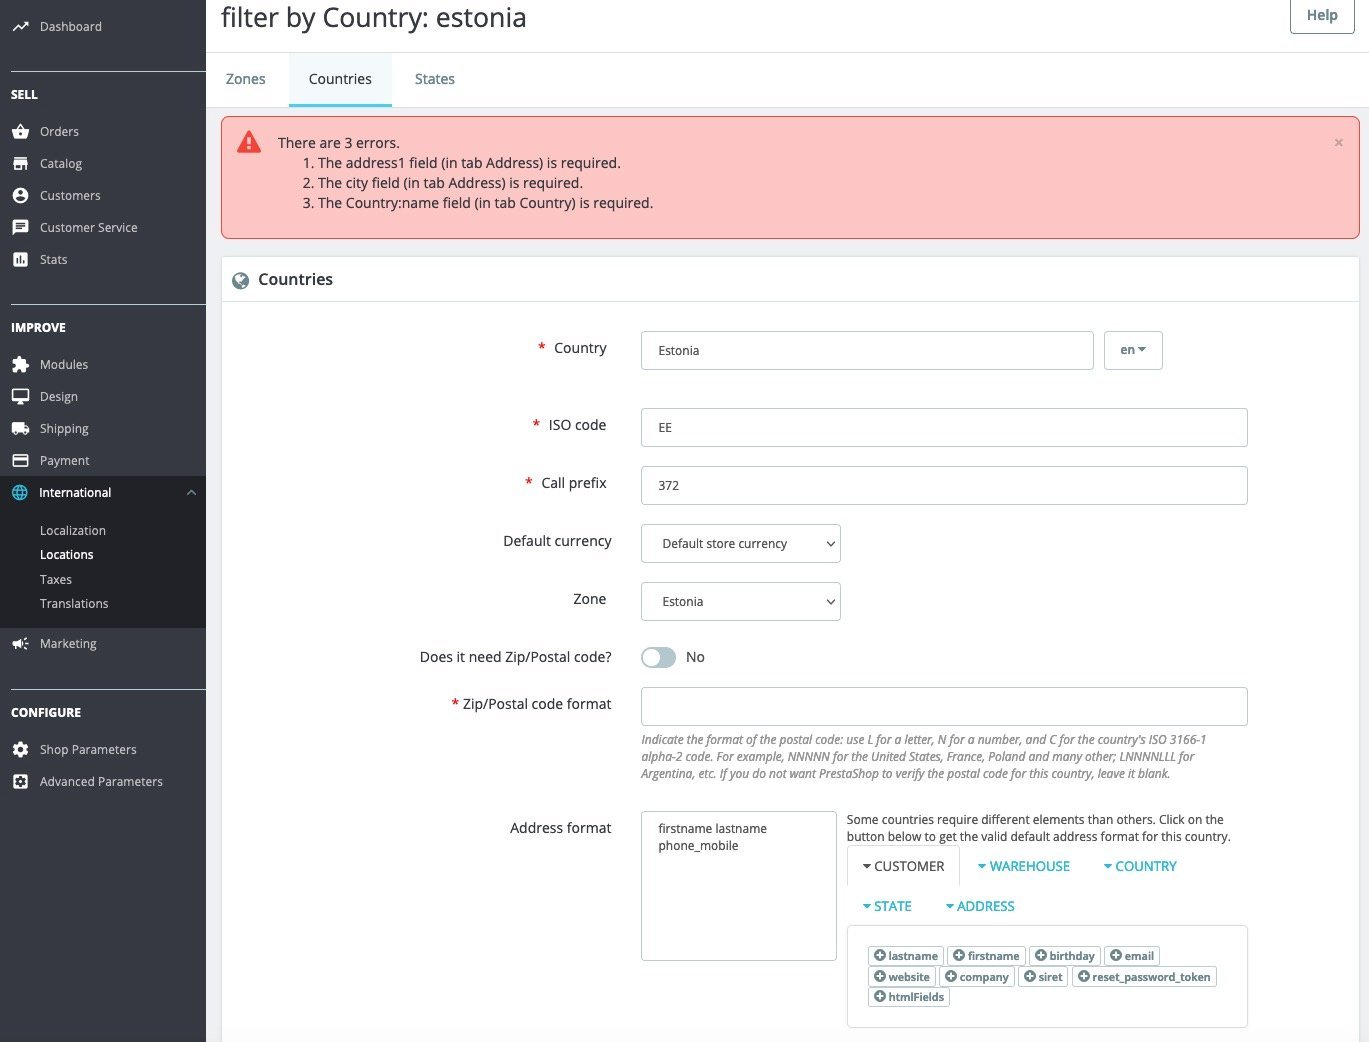The width and height of the screenshot is (1369, 1042).
Task: Open the en language selector
Action: [1133, 351]
